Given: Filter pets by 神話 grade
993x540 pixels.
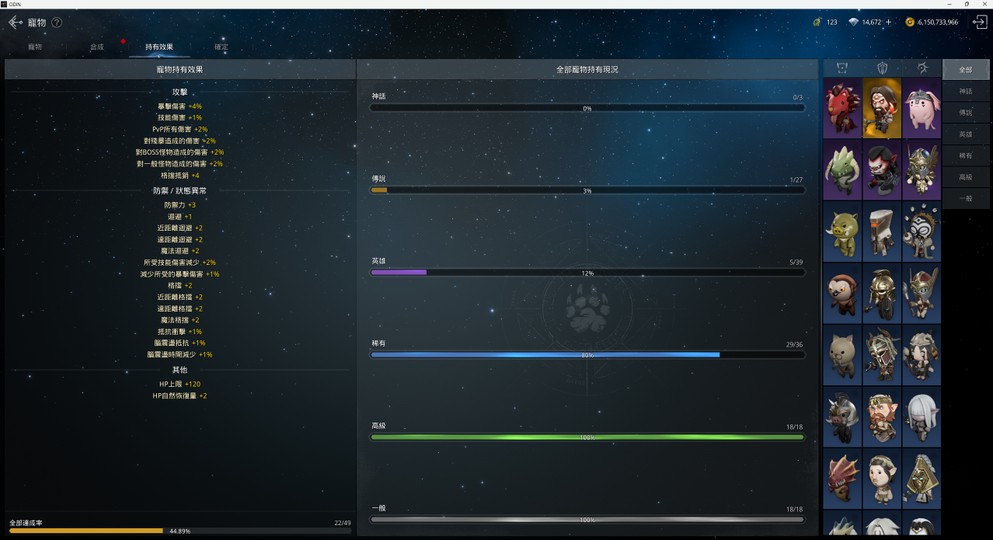Looking at the screenshot, I should tap(965, 91).
